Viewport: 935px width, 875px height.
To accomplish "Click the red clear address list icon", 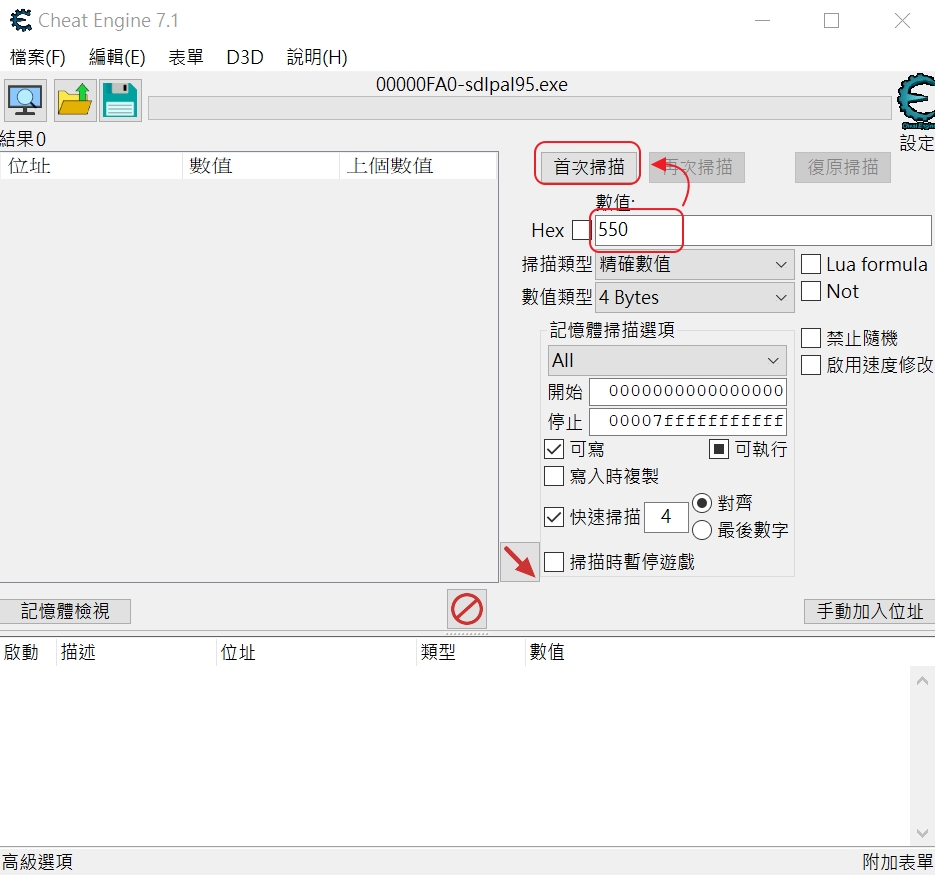I will coord(467,609).
